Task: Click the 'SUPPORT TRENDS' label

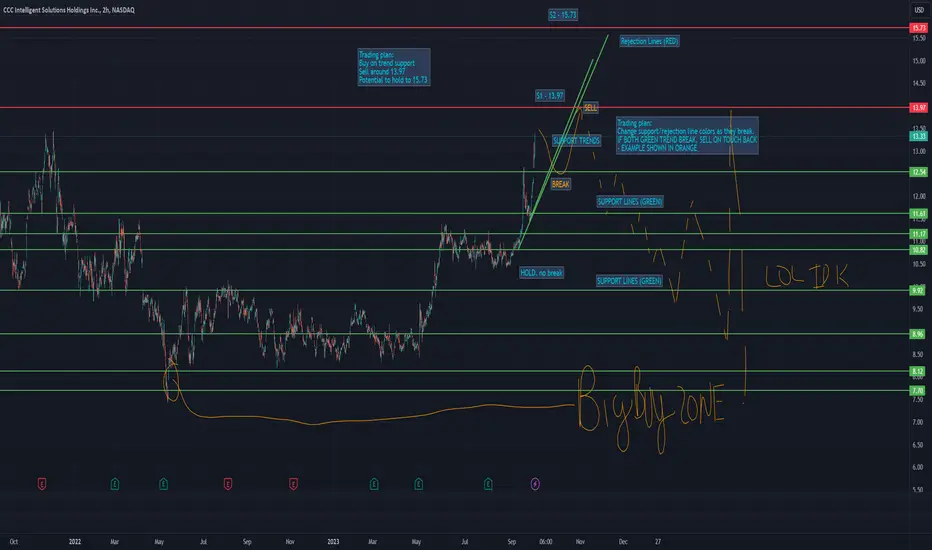Action: (x=577, y=141)
